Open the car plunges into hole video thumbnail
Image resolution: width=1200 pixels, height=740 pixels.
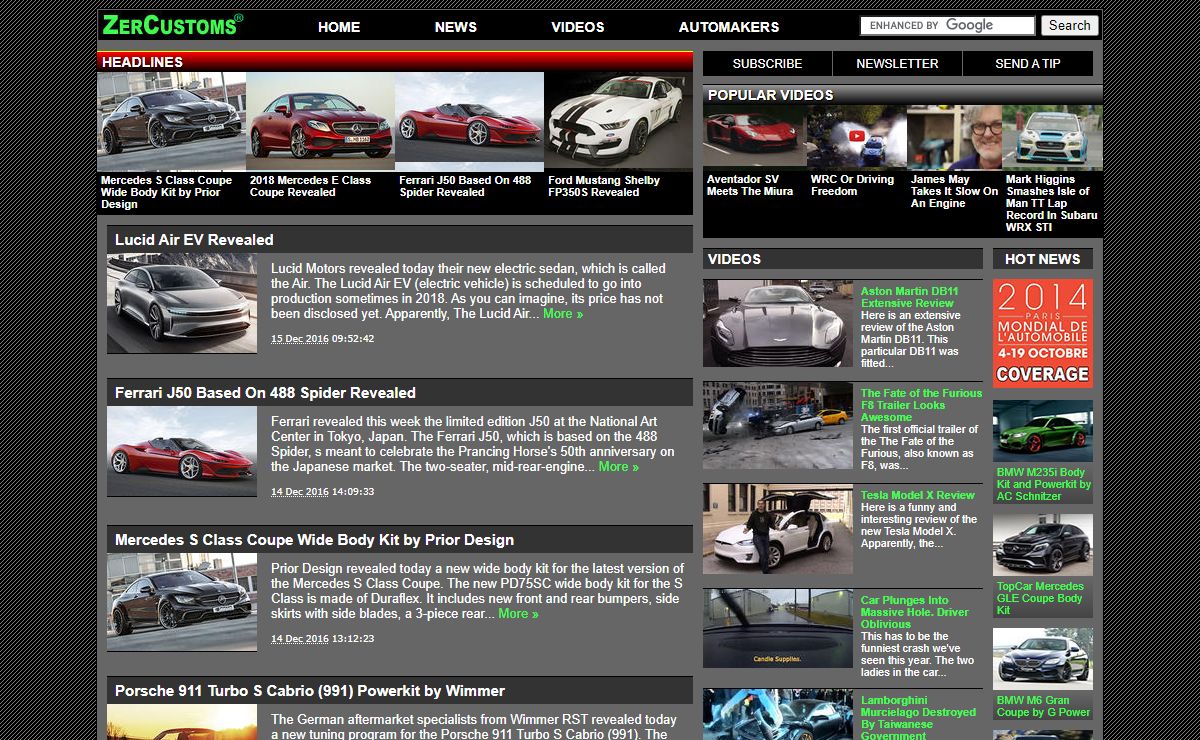[x=778, y=628]
